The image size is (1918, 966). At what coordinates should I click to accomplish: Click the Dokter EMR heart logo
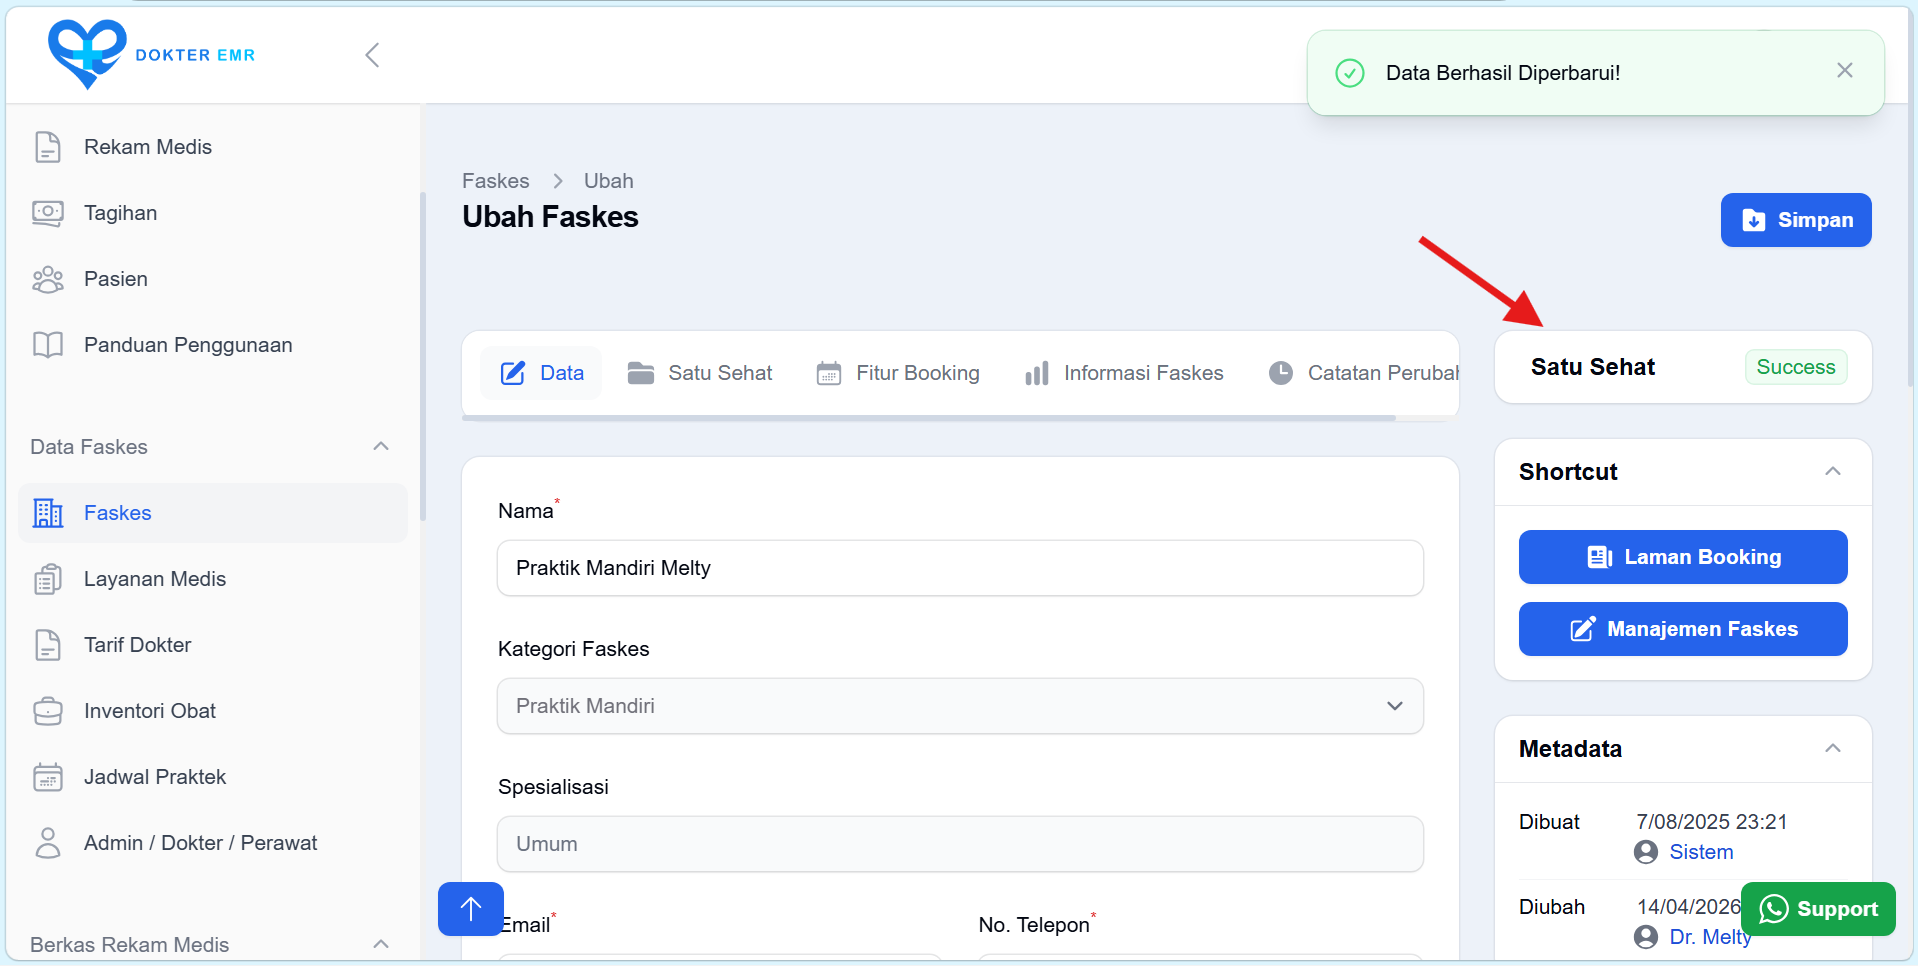[x=88, y=54]
